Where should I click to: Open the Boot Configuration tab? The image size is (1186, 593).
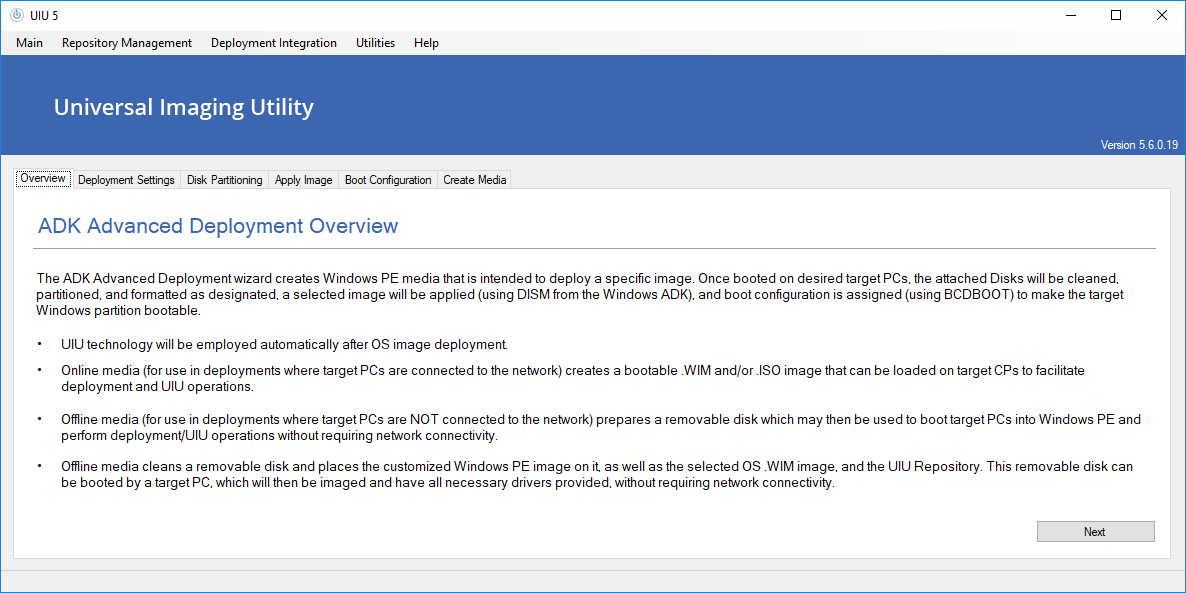coord(388,180)
